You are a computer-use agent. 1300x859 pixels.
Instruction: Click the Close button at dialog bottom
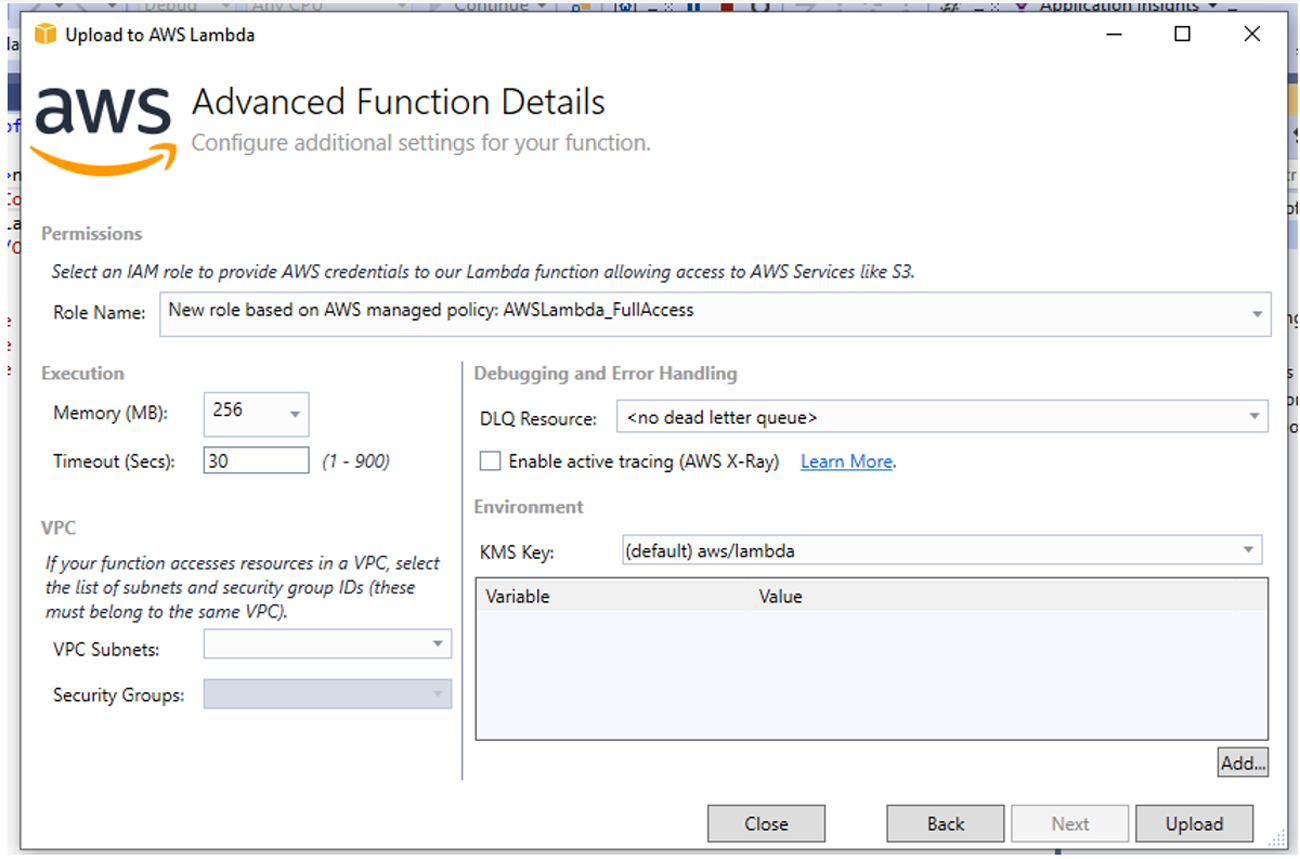[x=766, y=824]
